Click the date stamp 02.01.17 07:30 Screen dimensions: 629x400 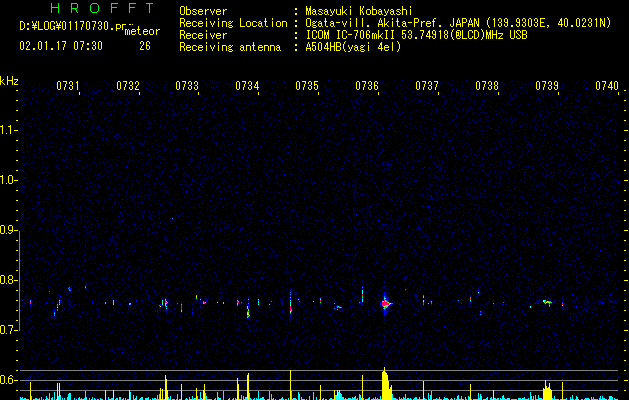[61, 46]
